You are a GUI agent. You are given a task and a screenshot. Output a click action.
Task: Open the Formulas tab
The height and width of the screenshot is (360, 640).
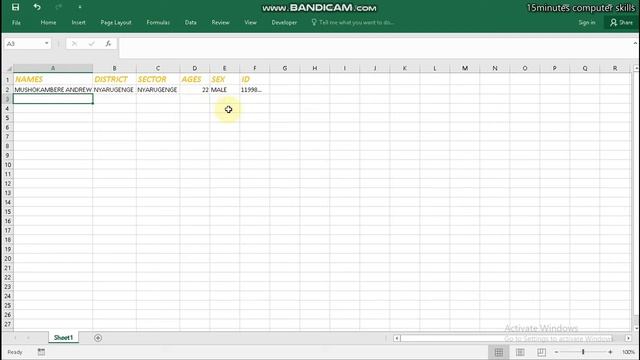pos(158,22)
